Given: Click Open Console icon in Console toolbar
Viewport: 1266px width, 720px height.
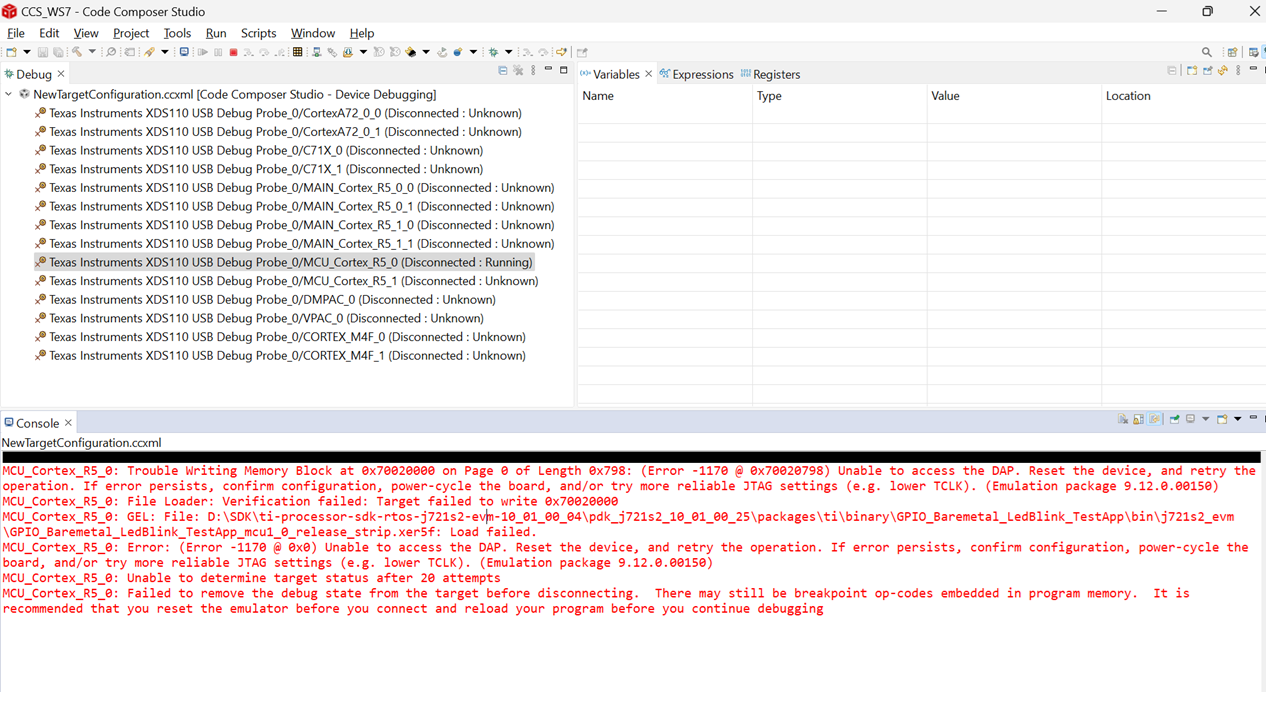Looking at the screenshot, I should pos(1222,420).
